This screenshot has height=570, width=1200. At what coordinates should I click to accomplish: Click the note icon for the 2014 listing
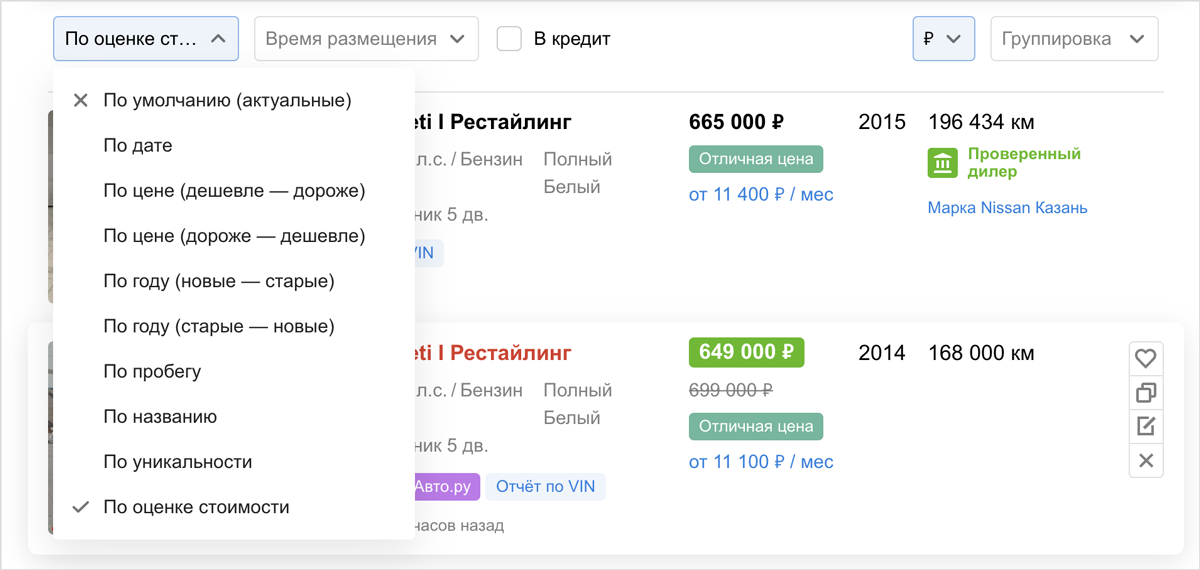tap(1146, 427)
